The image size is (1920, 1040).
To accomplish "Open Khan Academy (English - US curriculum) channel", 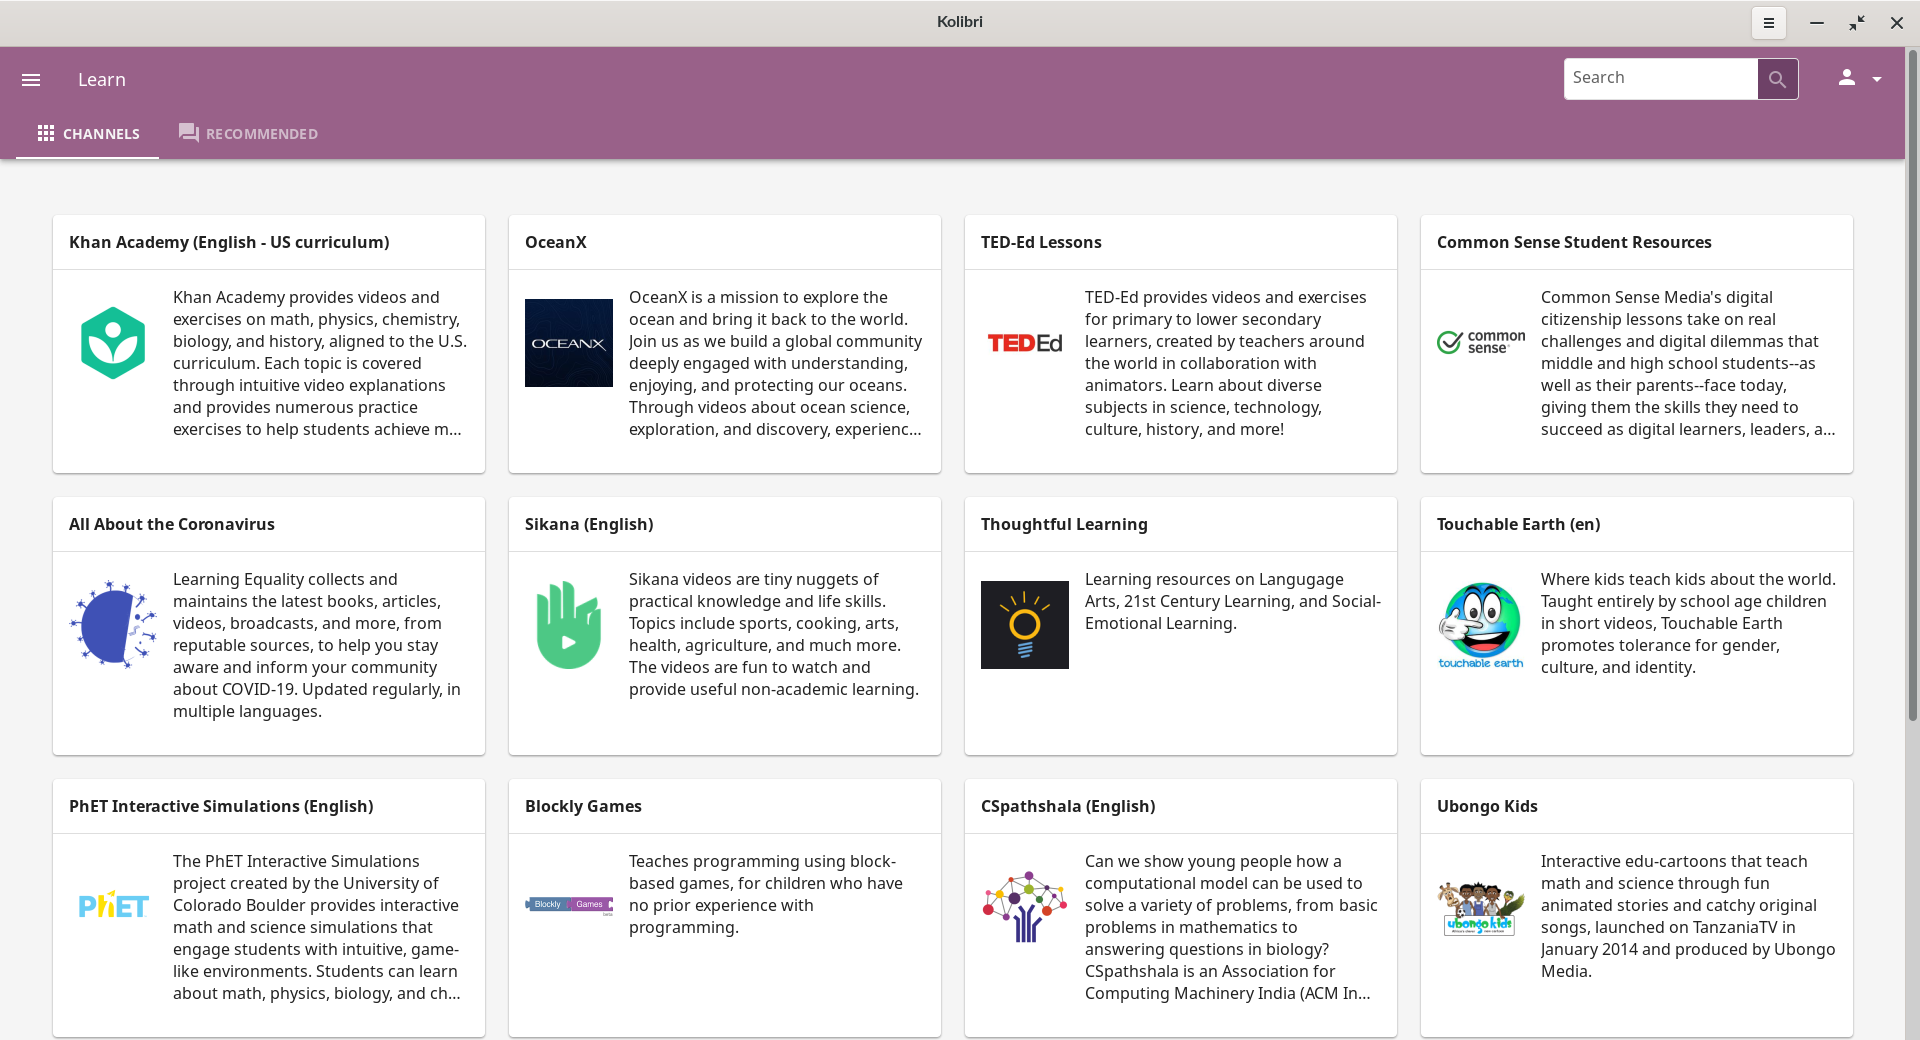I will [229, 243].
